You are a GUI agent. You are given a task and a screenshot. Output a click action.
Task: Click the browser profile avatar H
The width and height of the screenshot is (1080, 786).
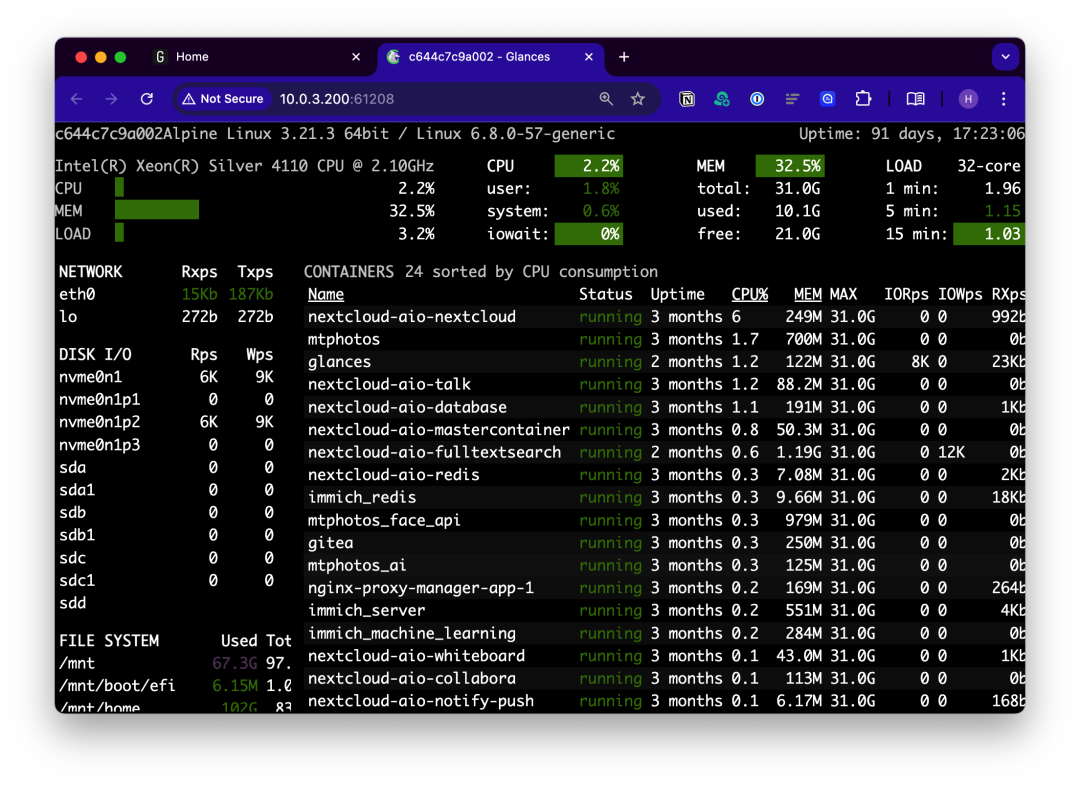(967, 99)
